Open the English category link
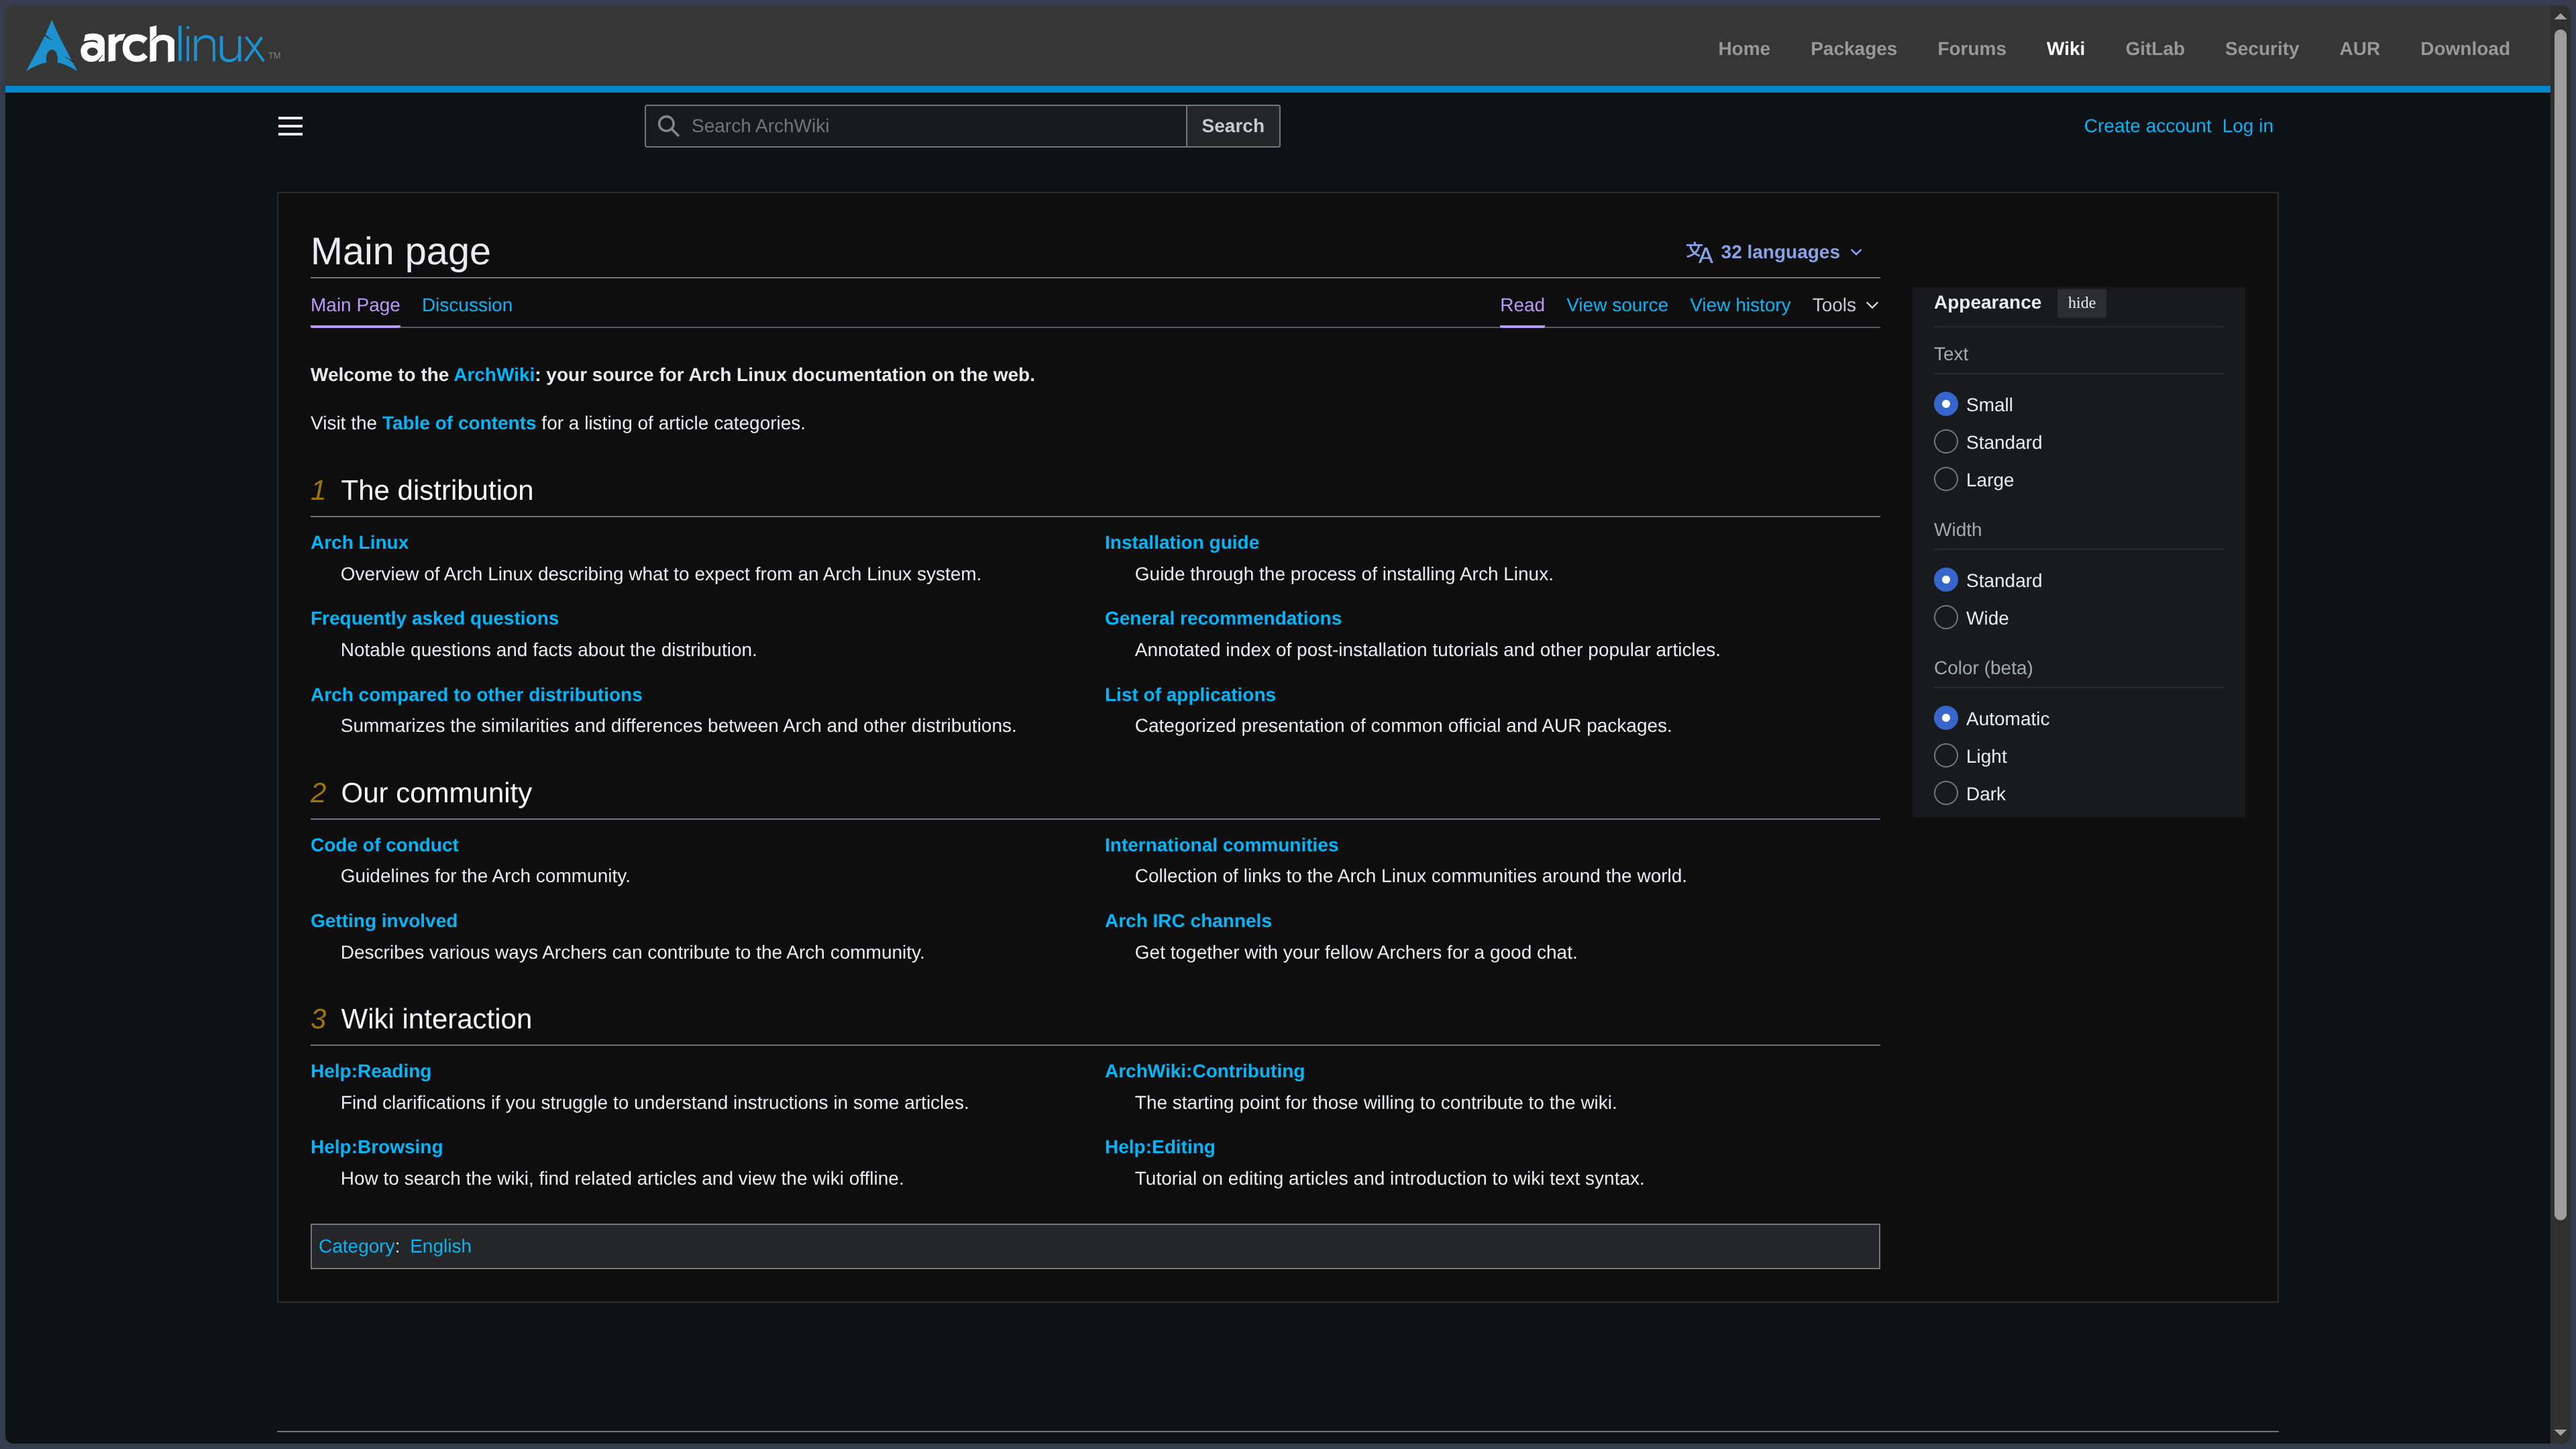 [x=440, y=1246]
